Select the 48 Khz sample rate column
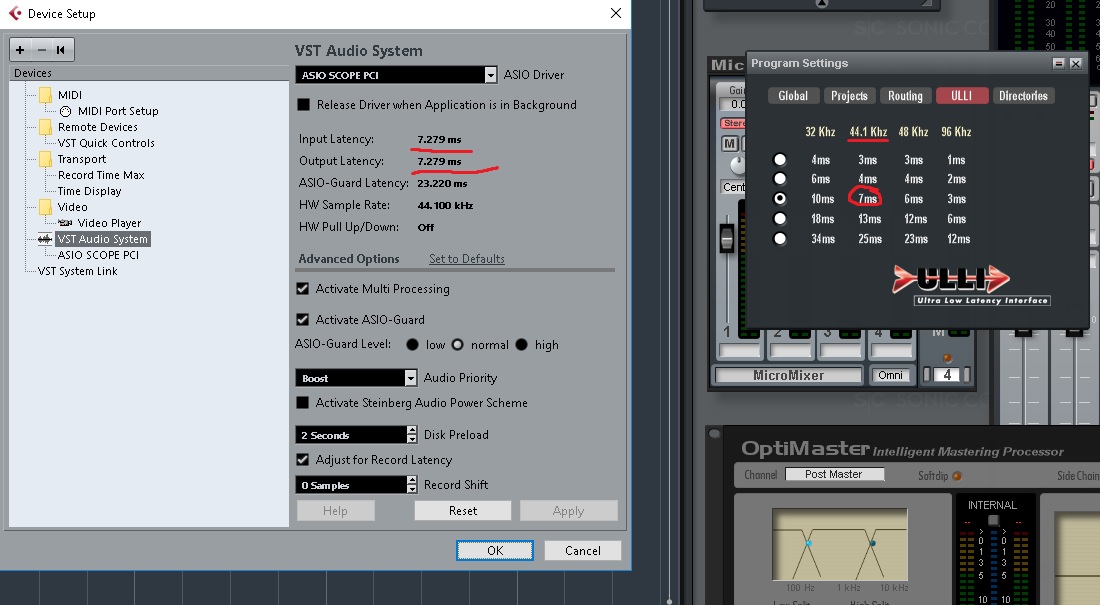The image size is (1100, 605). pos(913,132)
